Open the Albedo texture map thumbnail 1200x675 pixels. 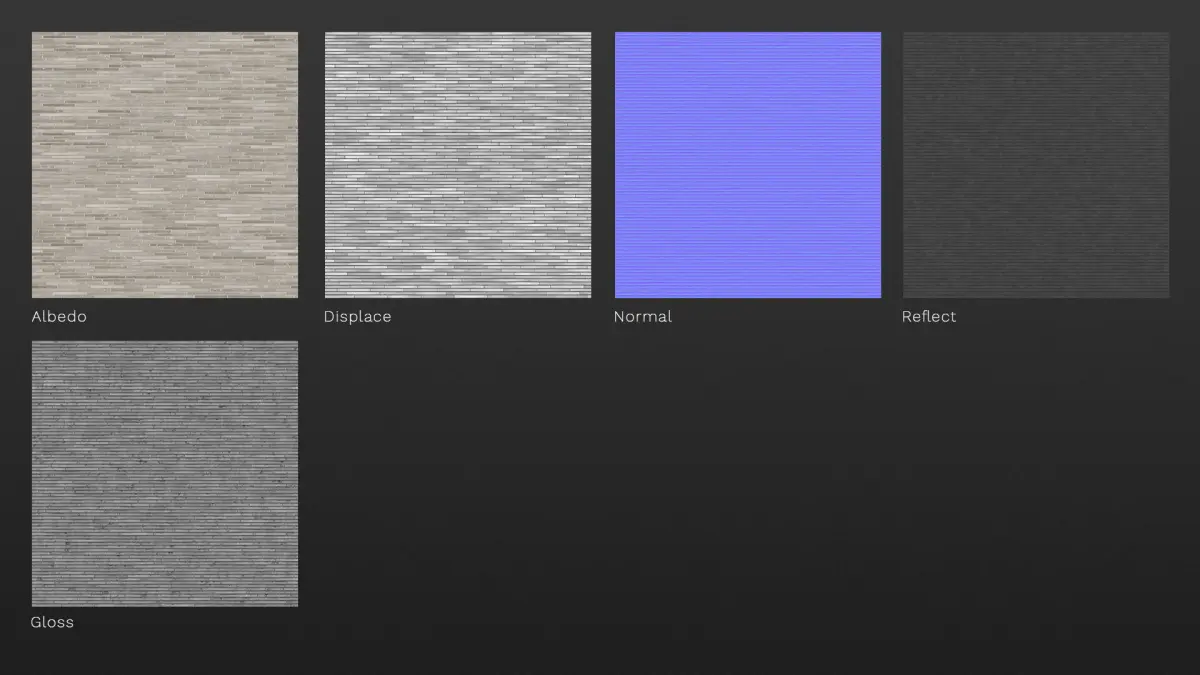tap(165, 165)
